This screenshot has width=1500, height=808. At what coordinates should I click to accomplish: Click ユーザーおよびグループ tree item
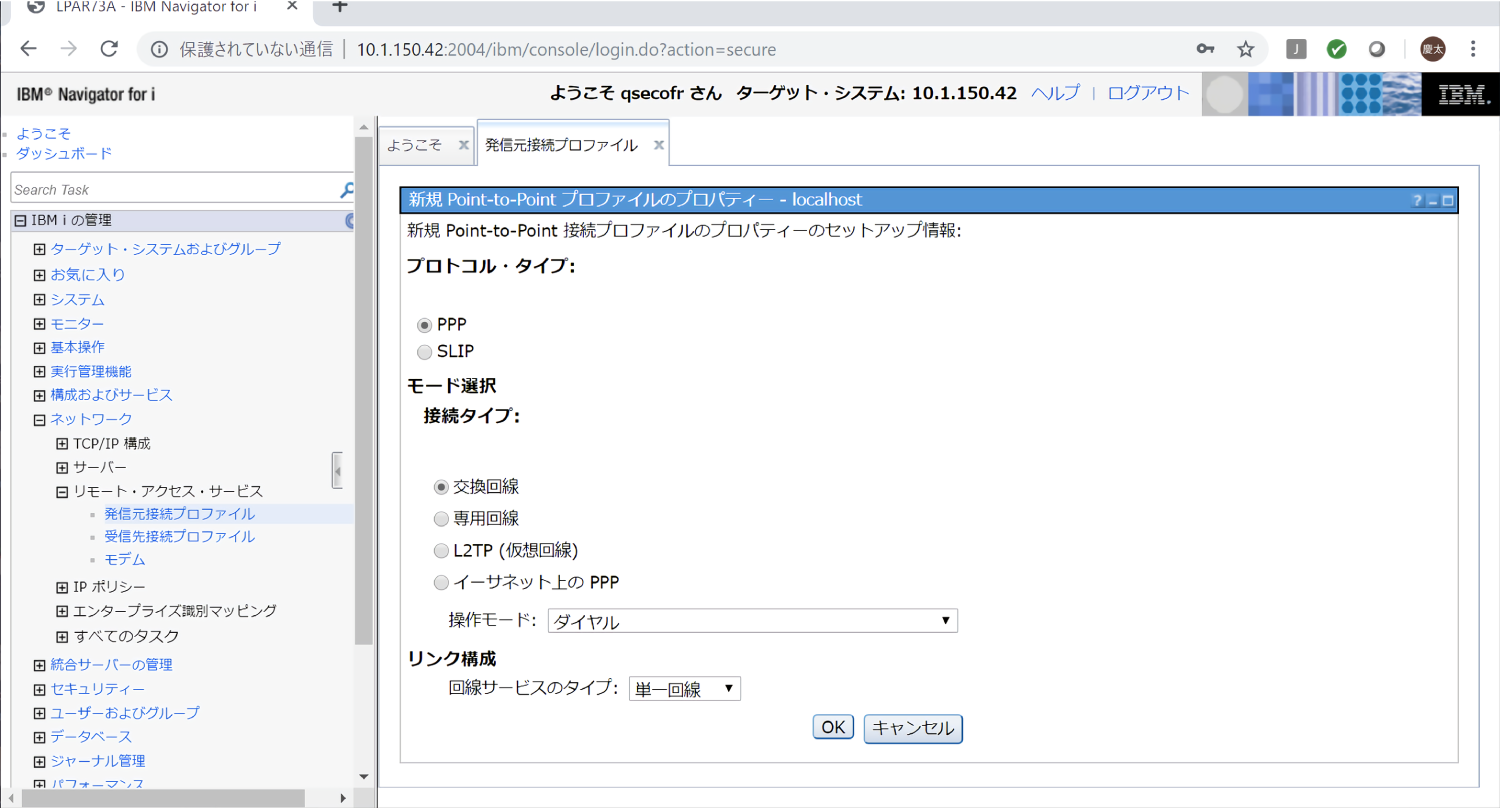click(125, 713)
